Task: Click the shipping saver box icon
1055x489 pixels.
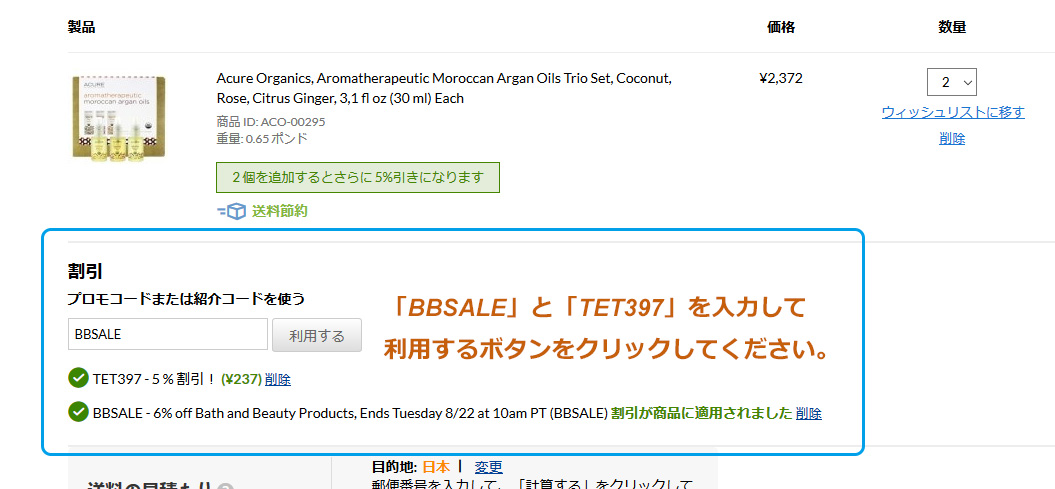Action: [231, 211]
